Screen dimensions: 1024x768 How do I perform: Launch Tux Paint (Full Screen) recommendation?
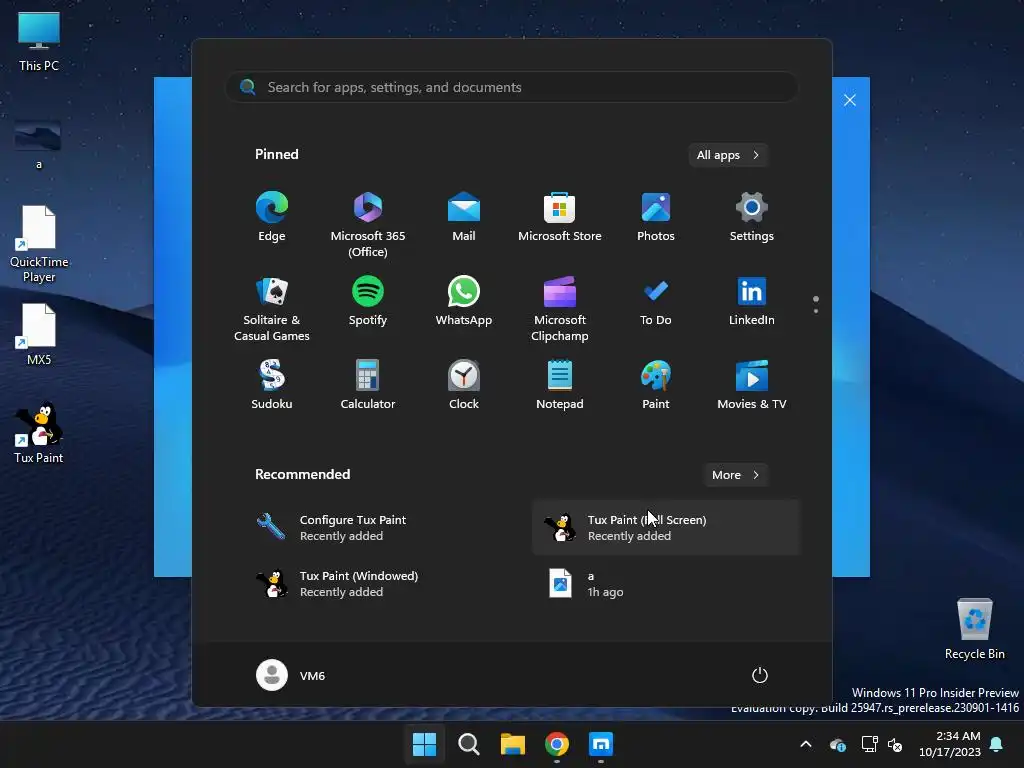(x=666, y=528)
